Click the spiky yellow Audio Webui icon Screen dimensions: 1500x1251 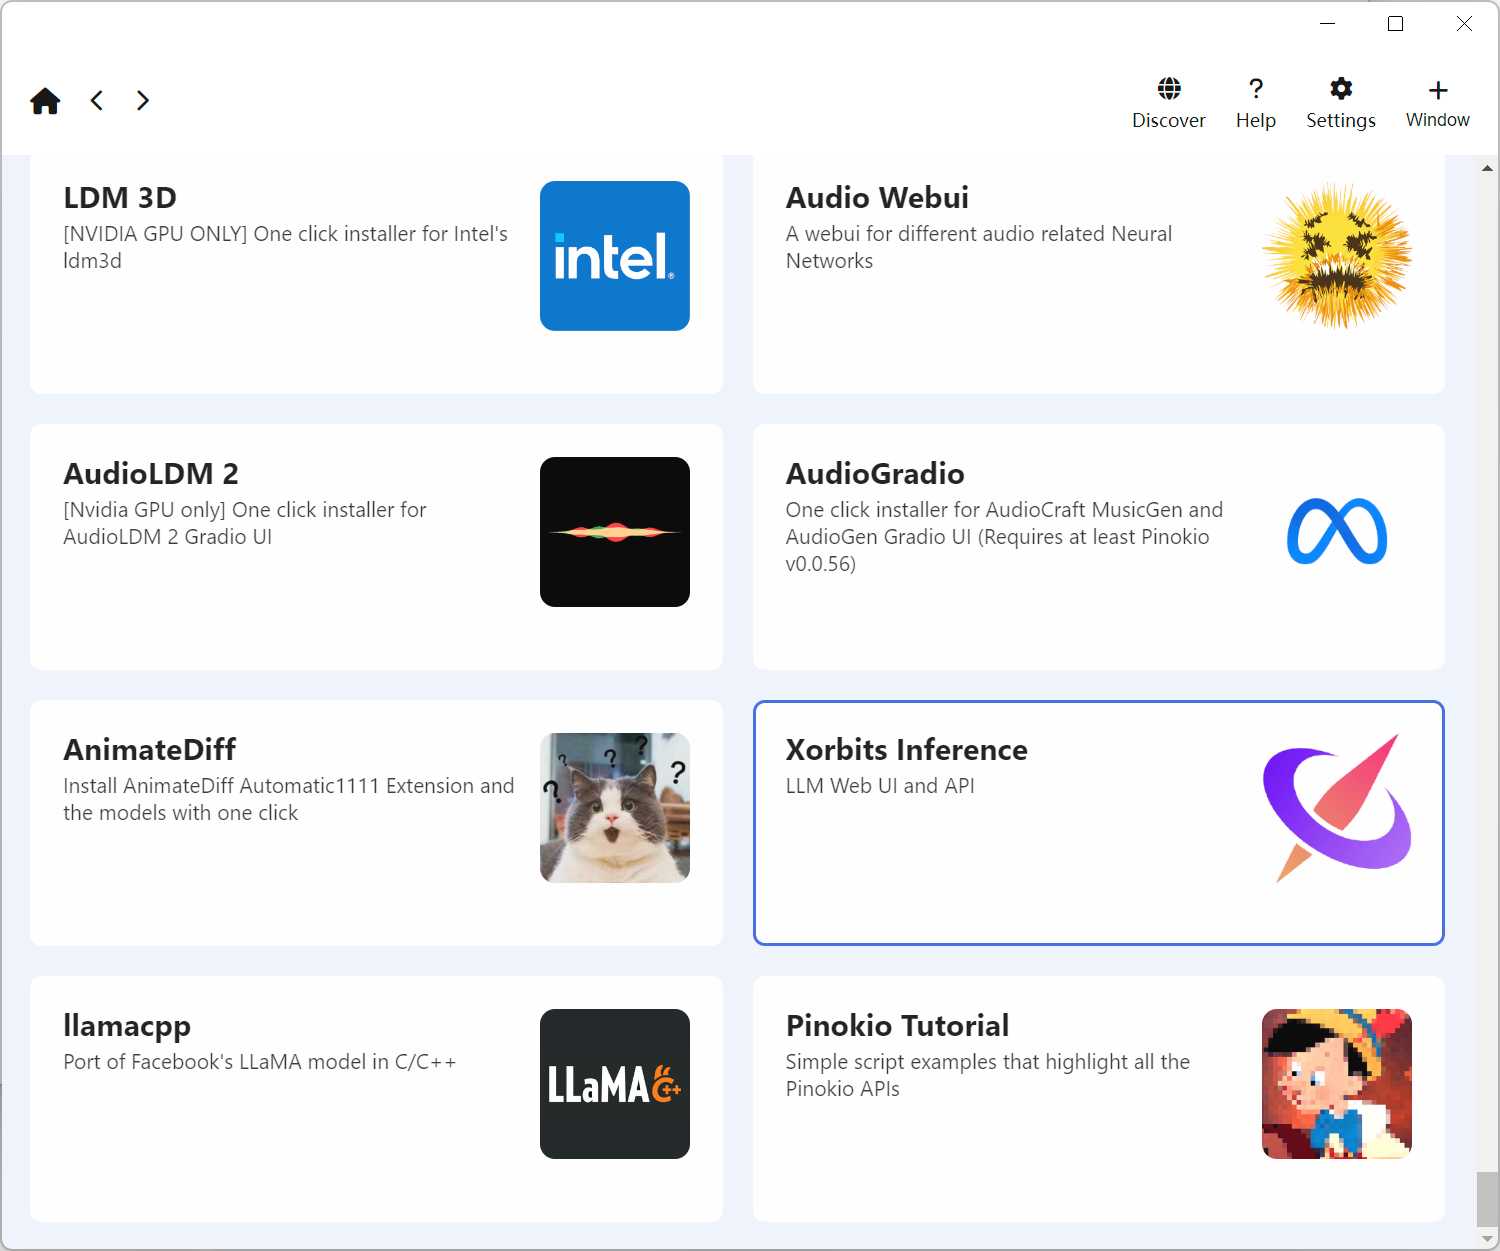point(1337,256)
